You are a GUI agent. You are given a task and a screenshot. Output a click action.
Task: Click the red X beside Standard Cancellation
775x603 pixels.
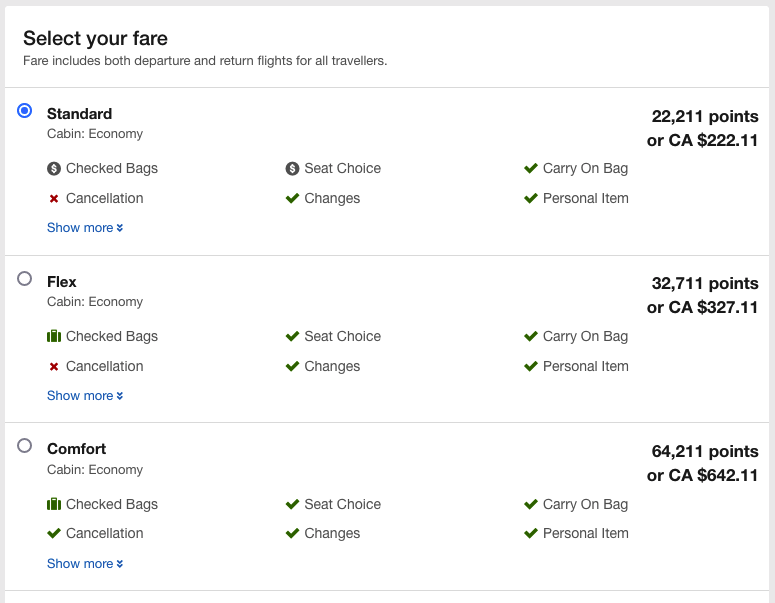[x=54, y=199]
